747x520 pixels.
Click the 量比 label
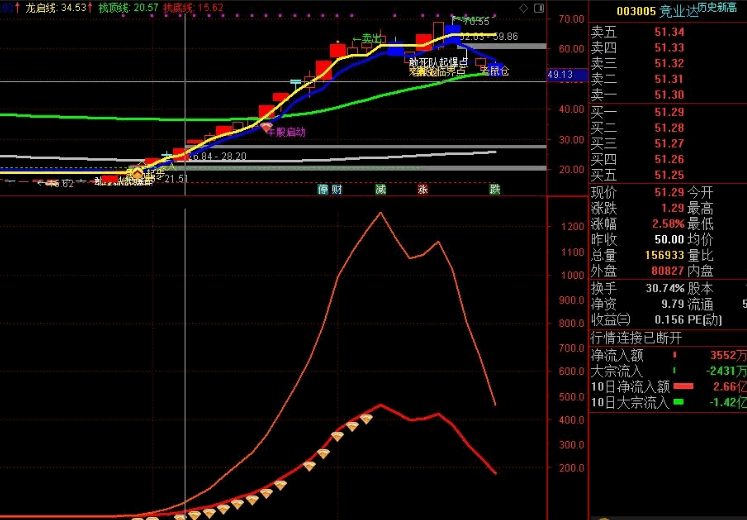click(x=700, y=255)
